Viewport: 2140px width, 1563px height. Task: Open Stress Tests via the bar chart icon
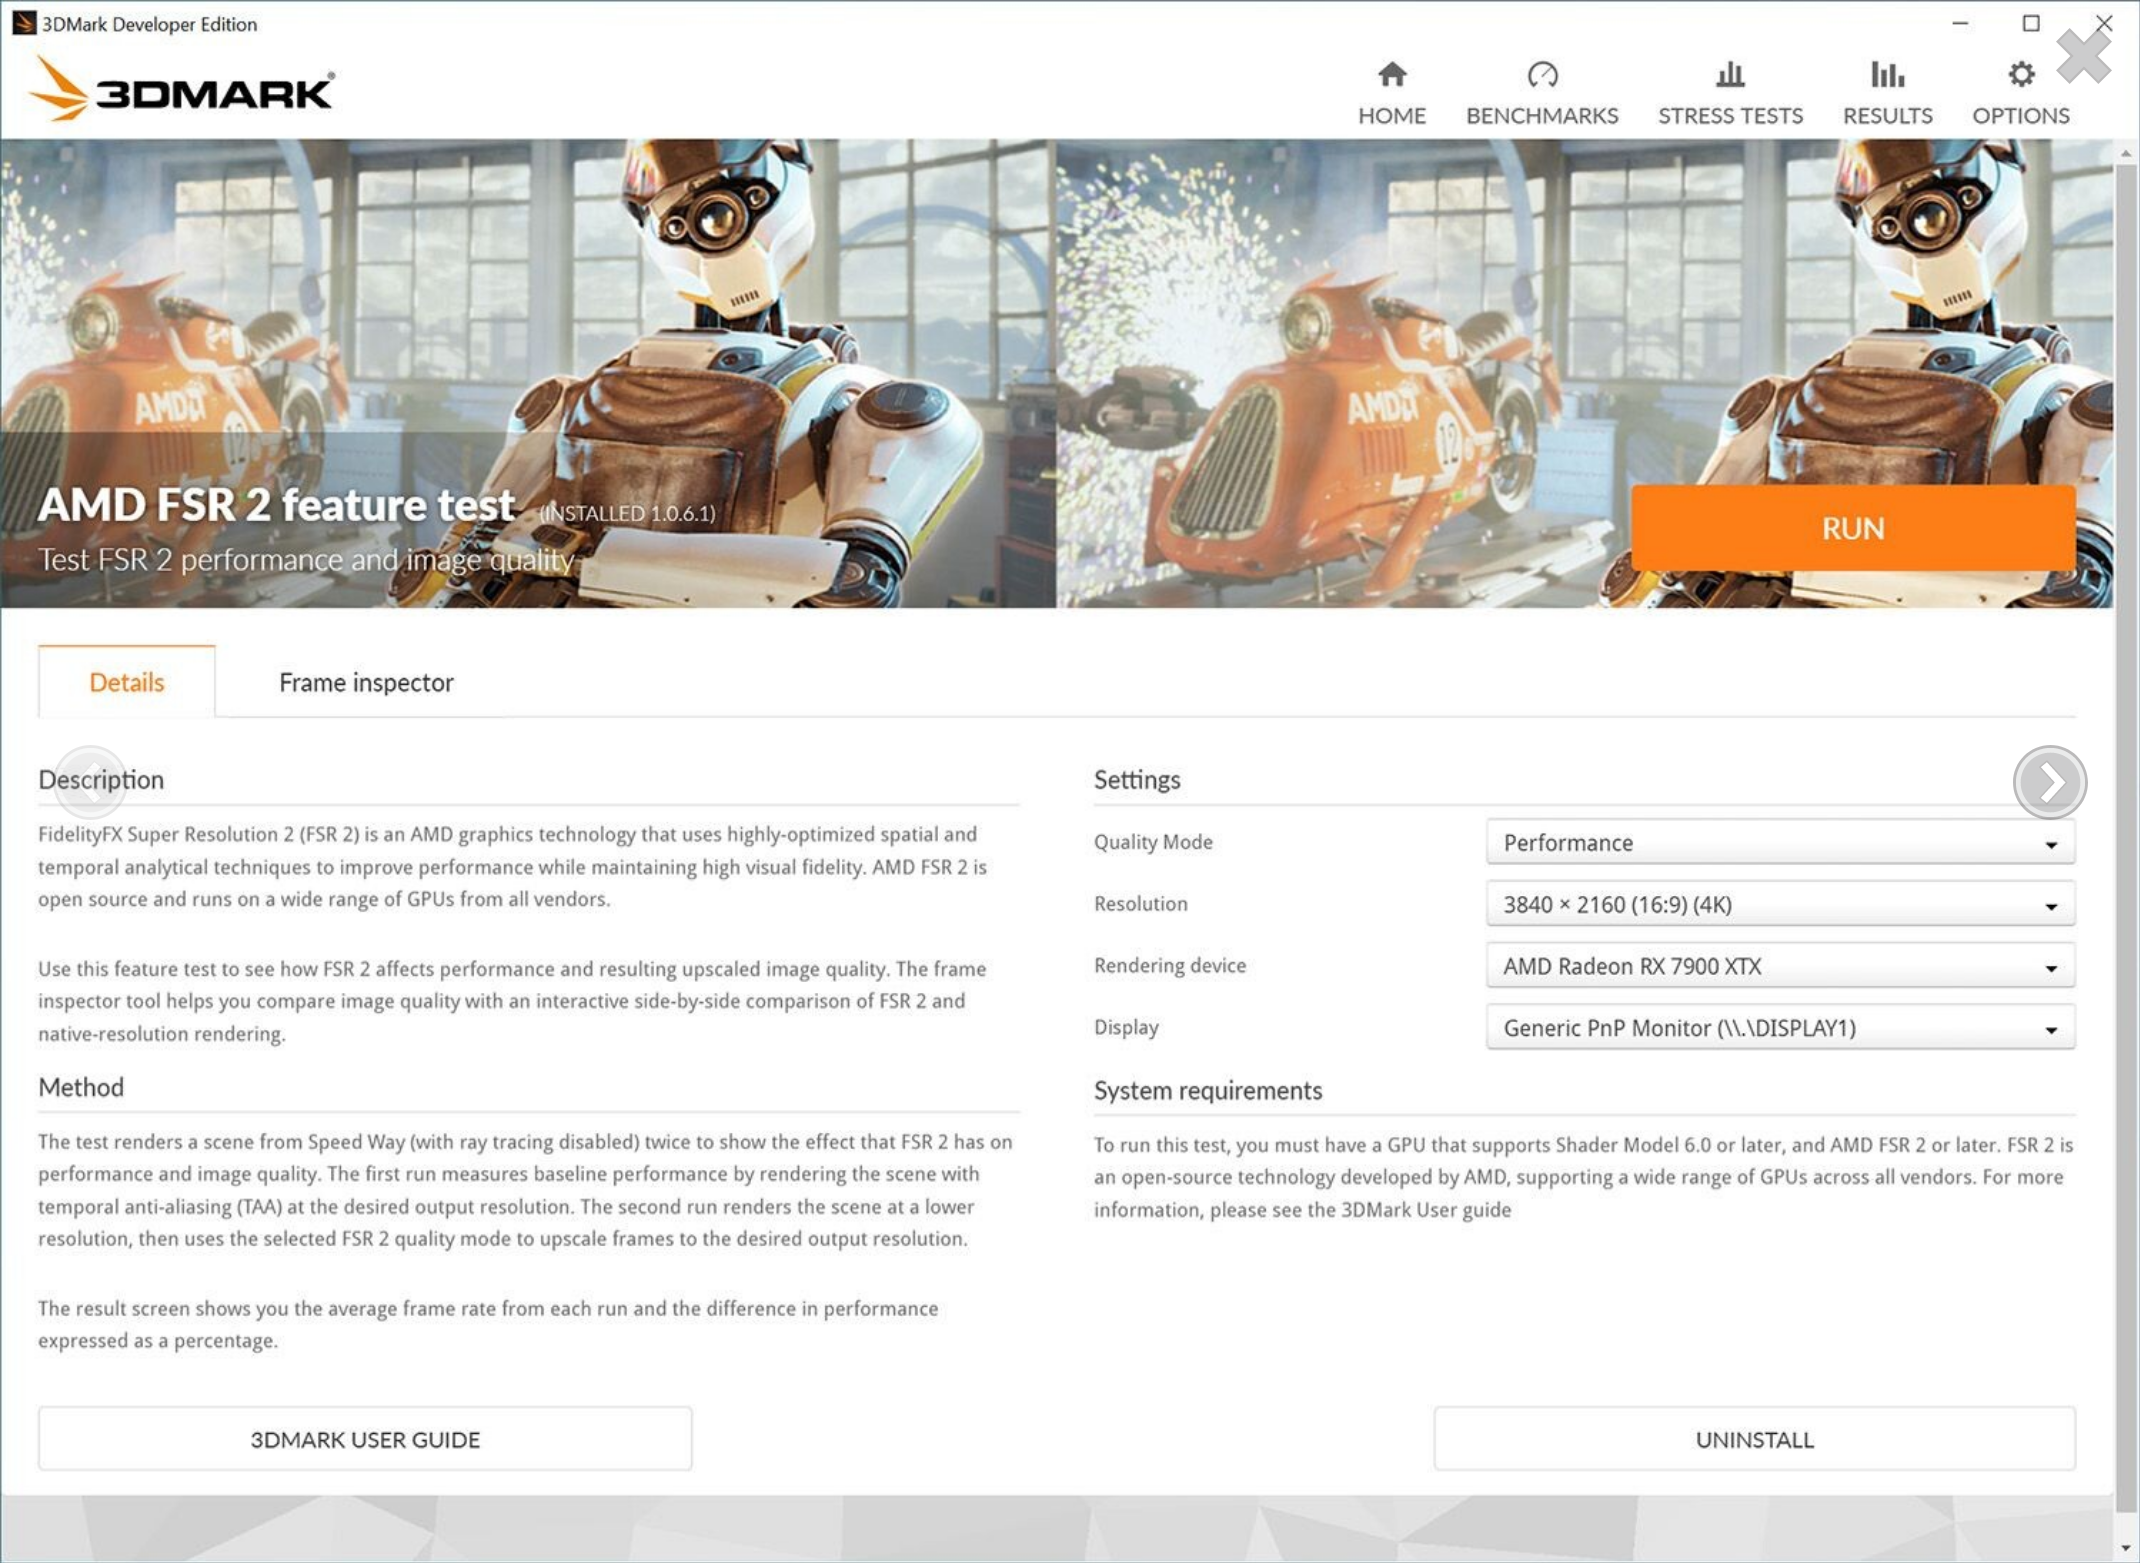coord(1729,75)
